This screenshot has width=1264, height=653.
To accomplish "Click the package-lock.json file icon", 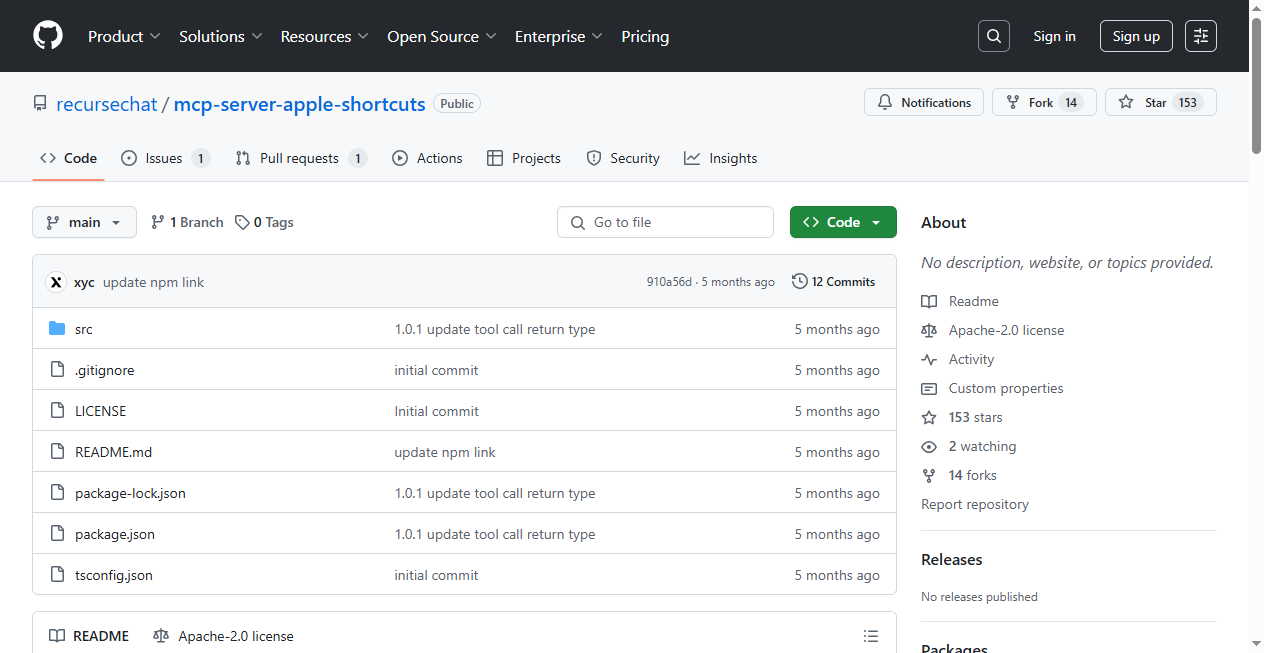I will click(x=57, y=493).
